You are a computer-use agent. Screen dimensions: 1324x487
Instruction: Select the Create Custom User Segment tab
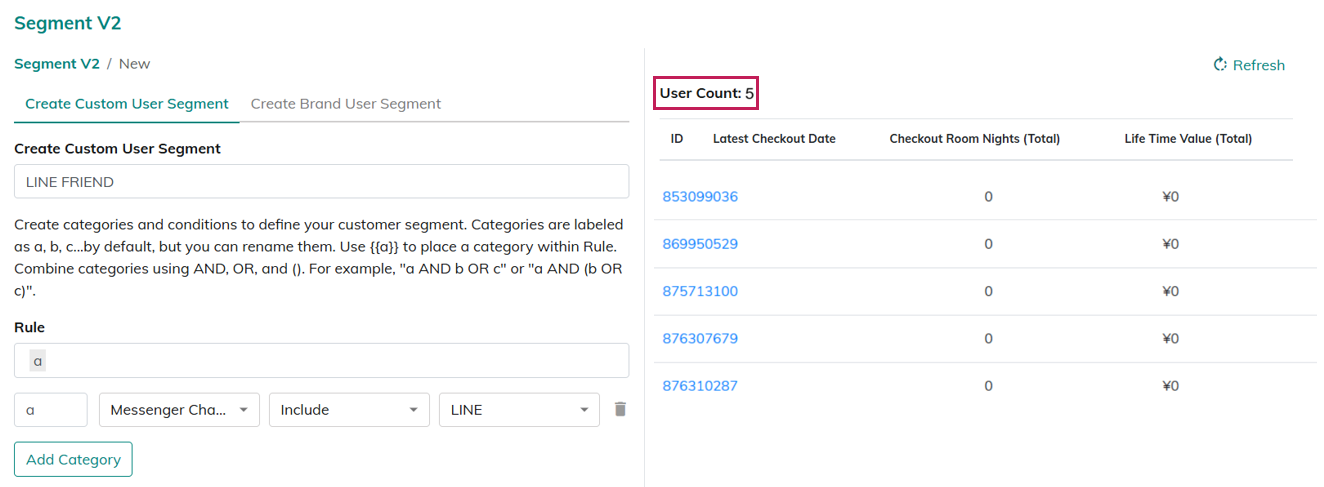click(127, 104)
